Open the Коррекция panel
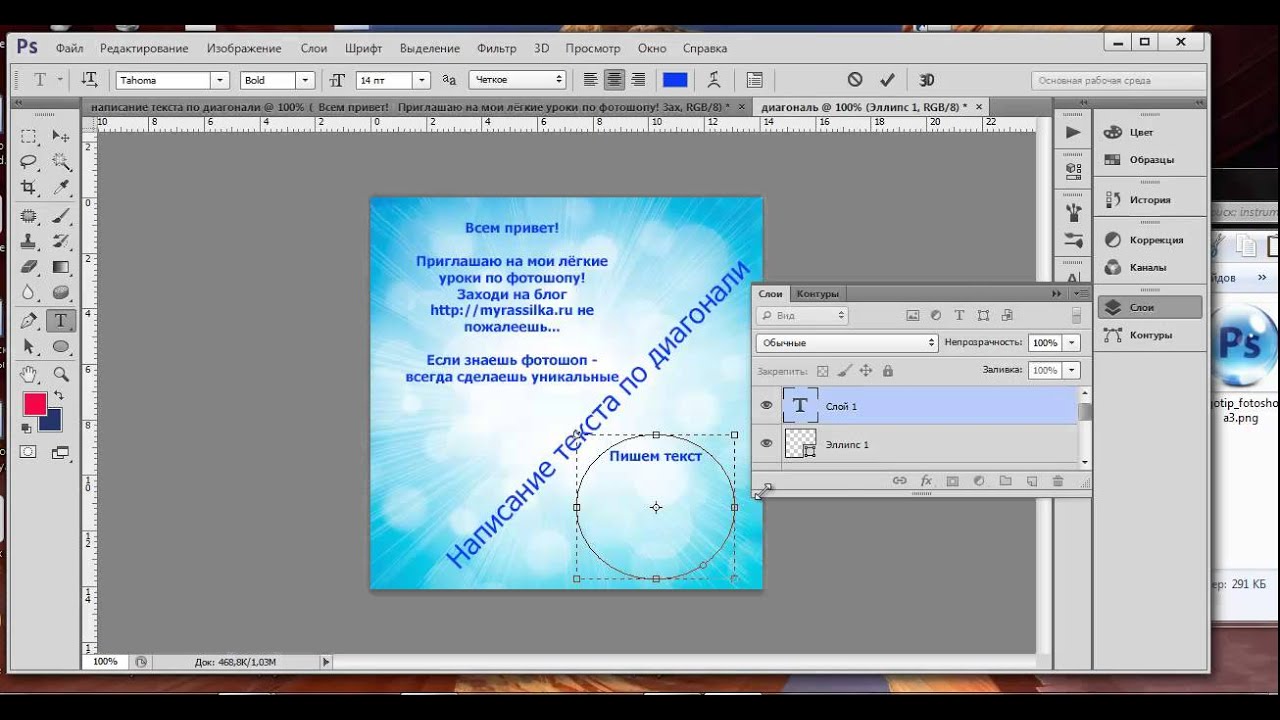Screen dimensions: 1280x720 pyautogui.click(x=1156, y=240)
